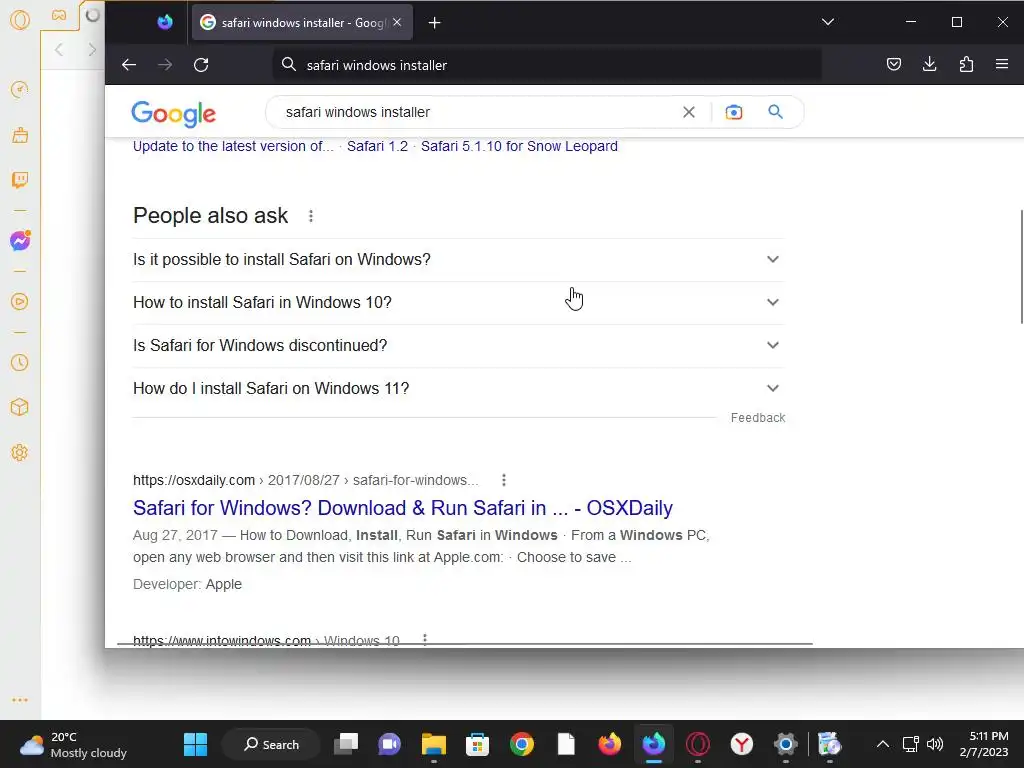Switch to the pinned Firefox tab
Viewport: 1024px width, 768px height.
pyautogui.click(x=165, y=22)
